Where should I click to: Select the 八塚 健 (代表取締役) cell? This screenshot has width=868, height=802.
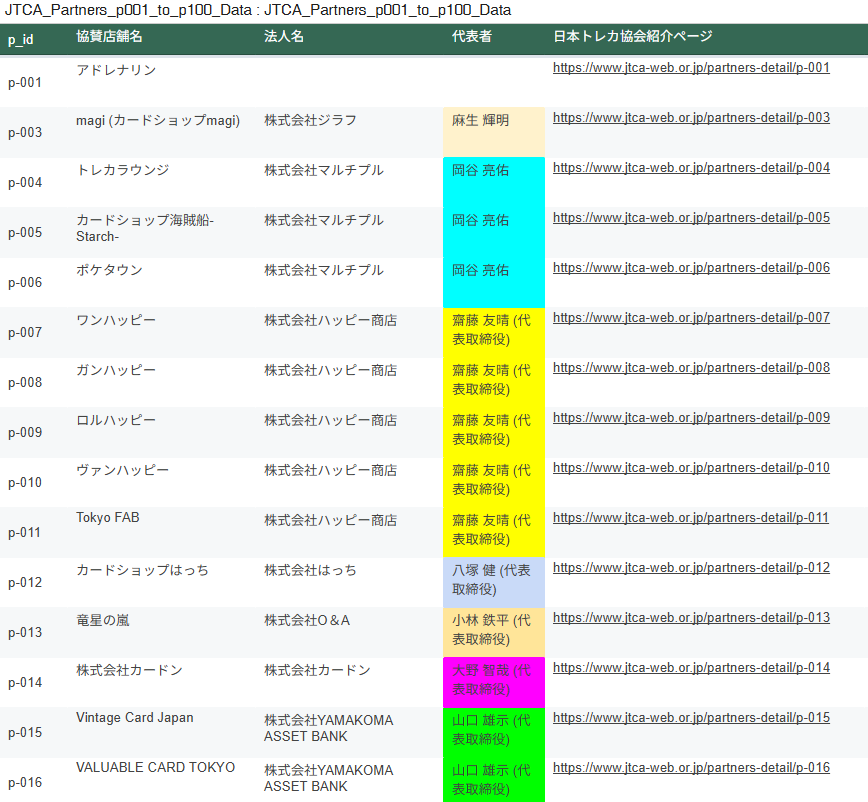pos(494,582)
